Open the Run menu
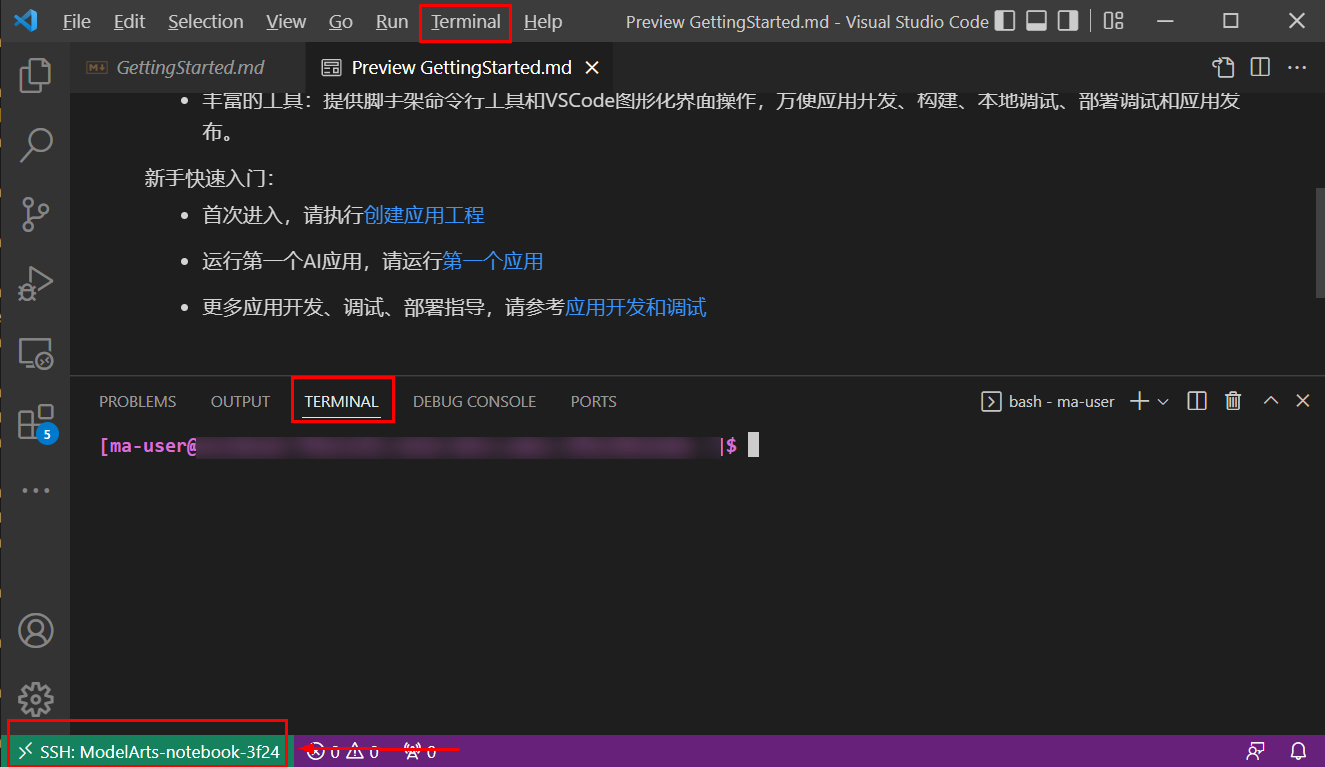This screenshot has height=767, width=1325. [x=392, y=21]
